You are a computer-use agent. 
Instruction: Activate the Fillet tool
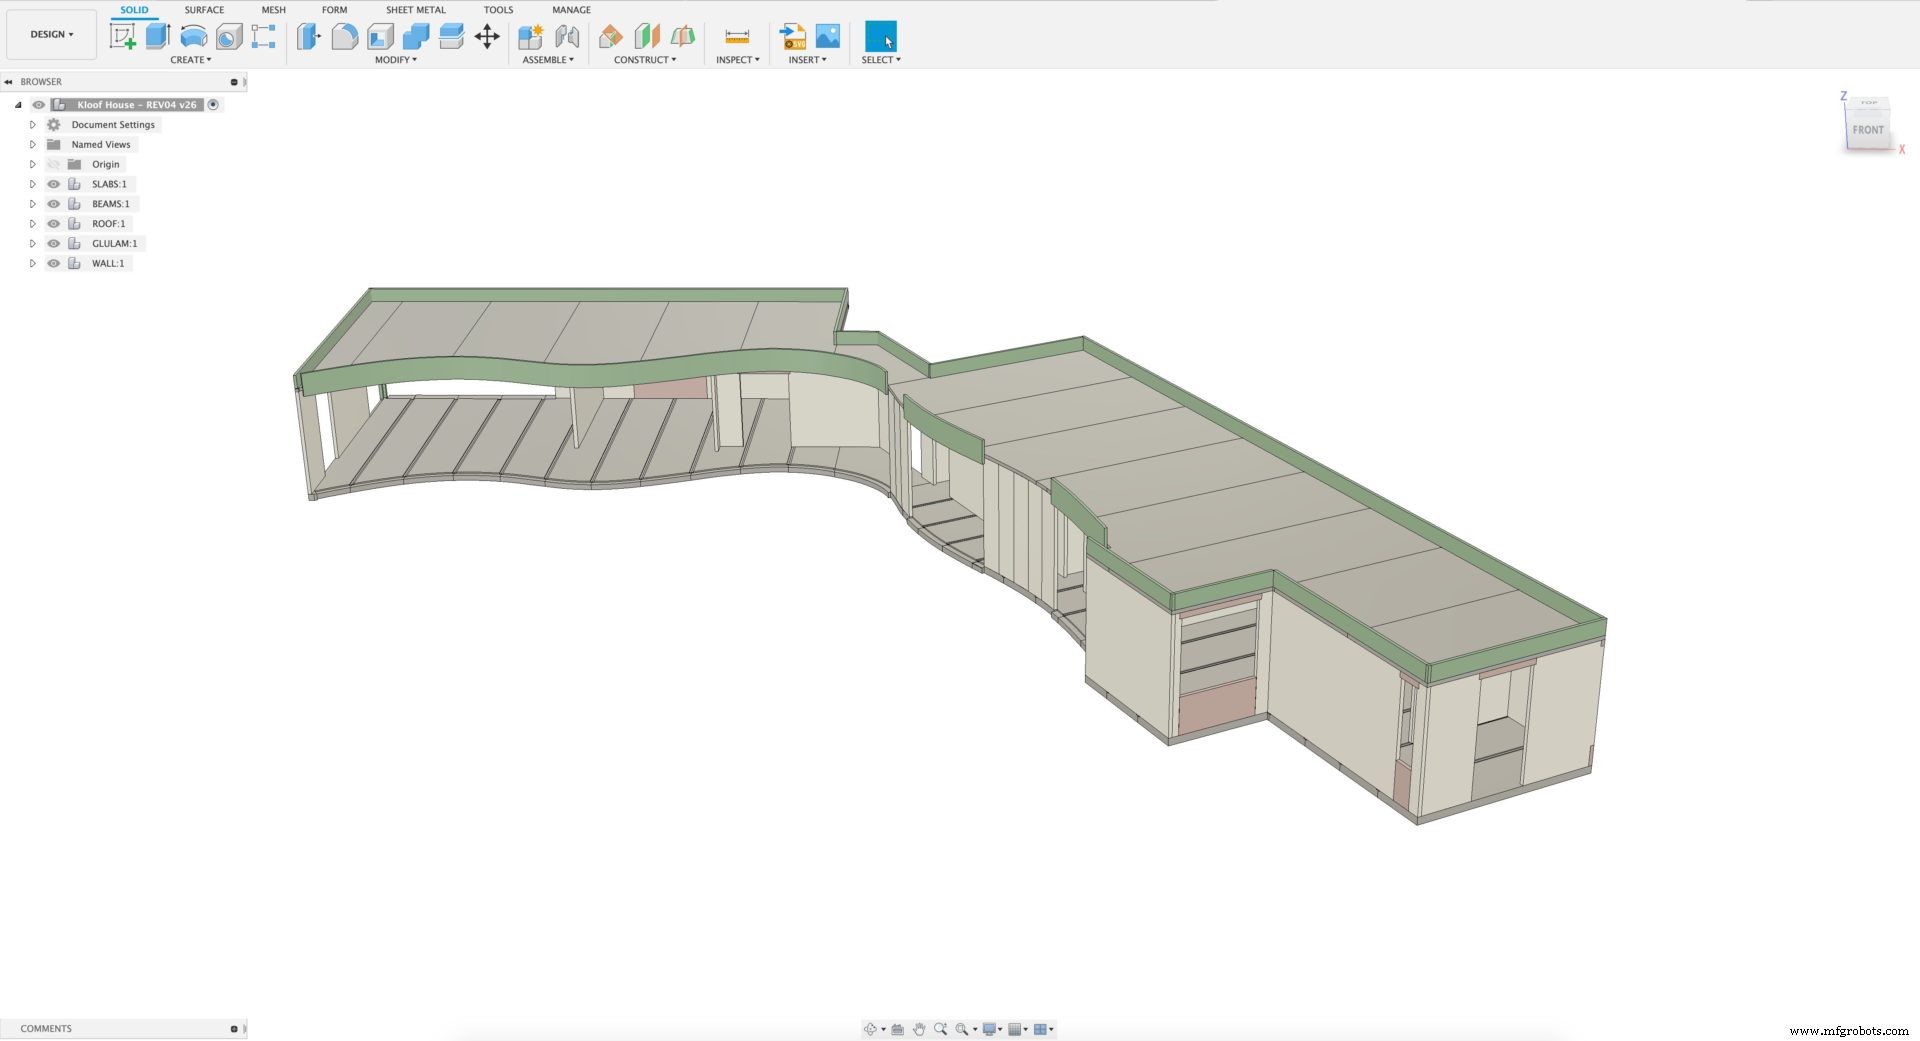[x=344, y=36]
